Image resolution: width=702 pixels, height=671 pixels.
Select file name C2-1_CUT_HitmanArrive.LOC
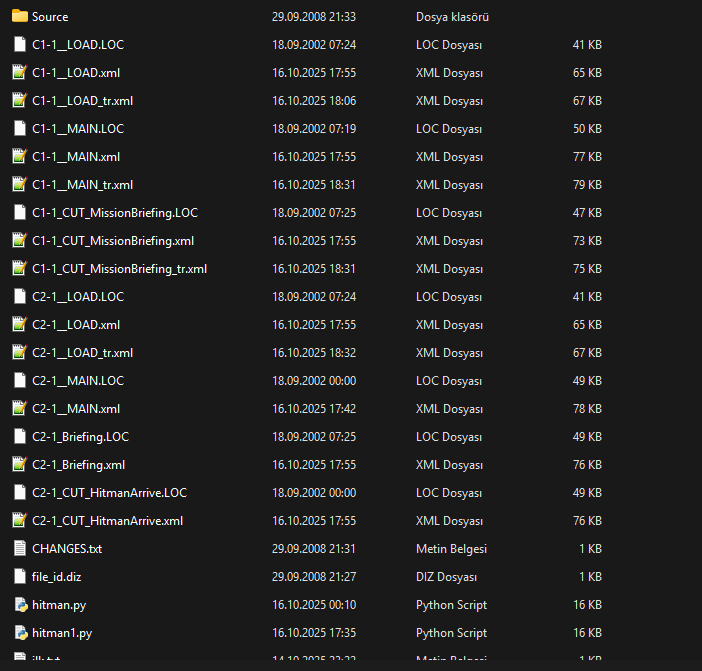(x=109, y=493)
